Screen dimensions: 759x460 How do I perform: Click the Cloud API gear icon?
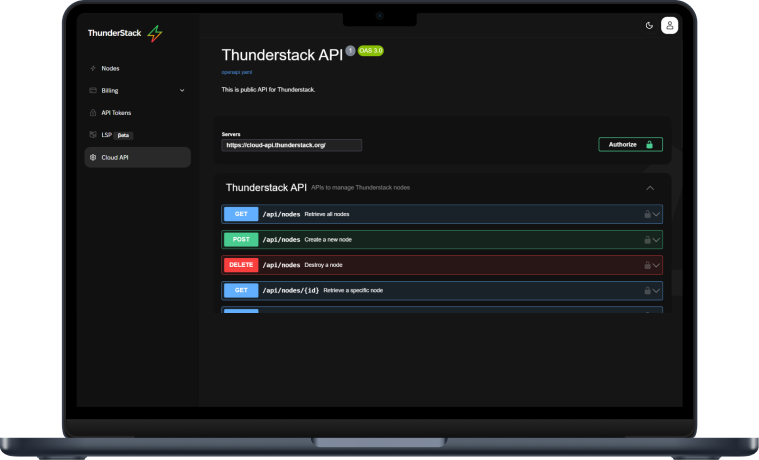click(93, 157)
